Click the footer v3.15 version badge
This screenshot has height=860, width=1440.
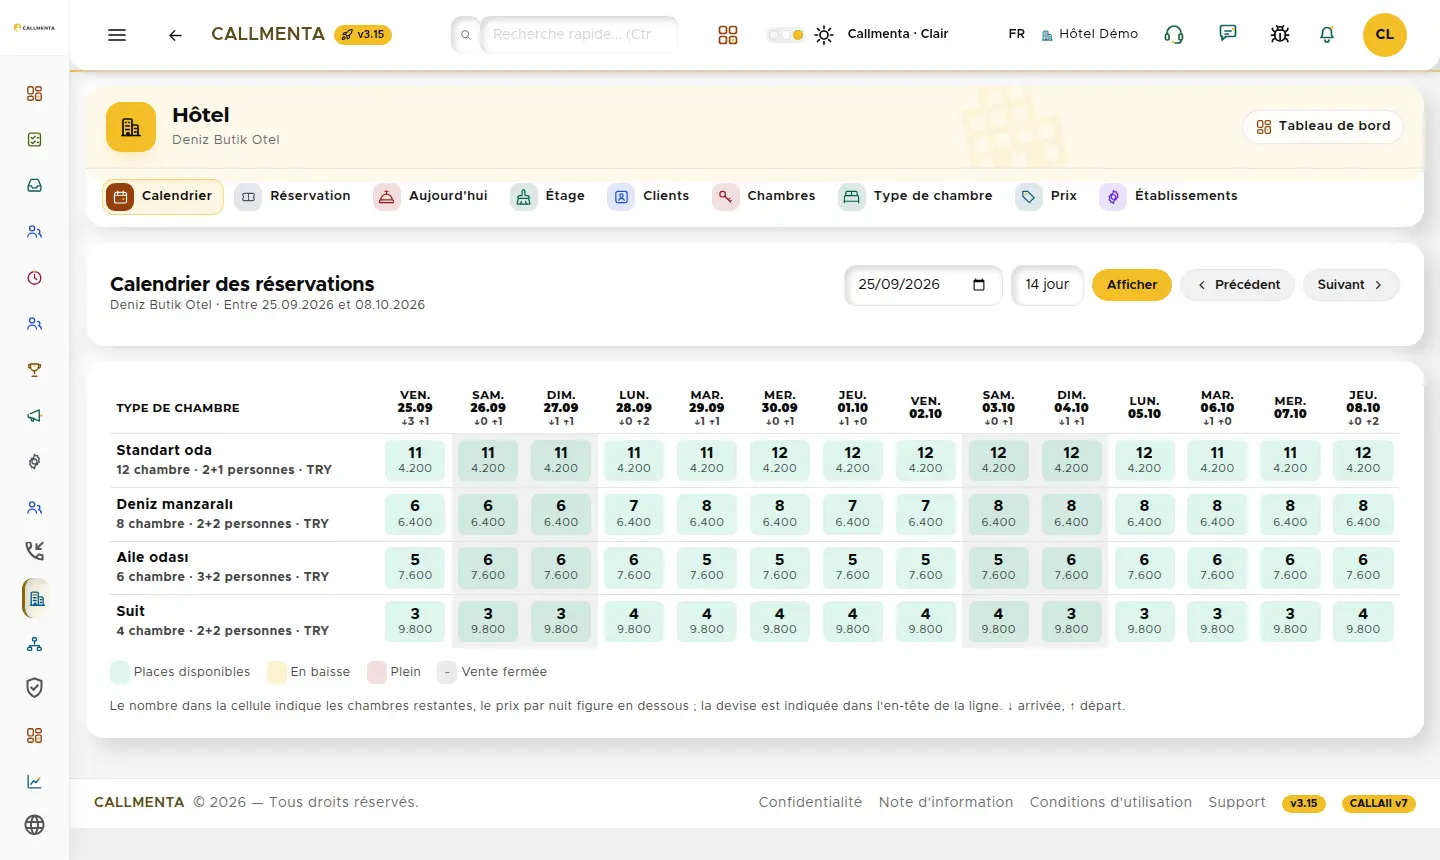click(x=1304, y=803)
